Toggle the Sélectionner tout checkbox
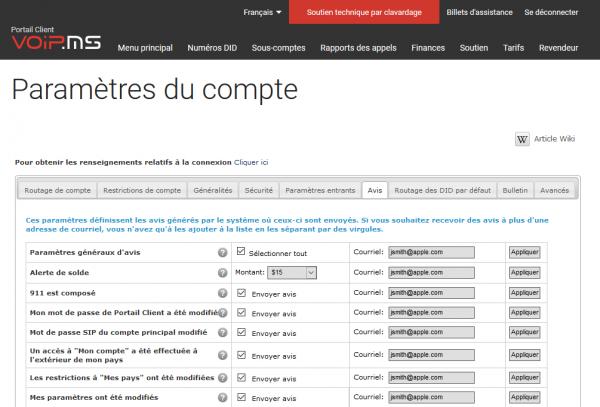Image resolution: width=600 pixels, height=407 pixels. click(241, 251)
